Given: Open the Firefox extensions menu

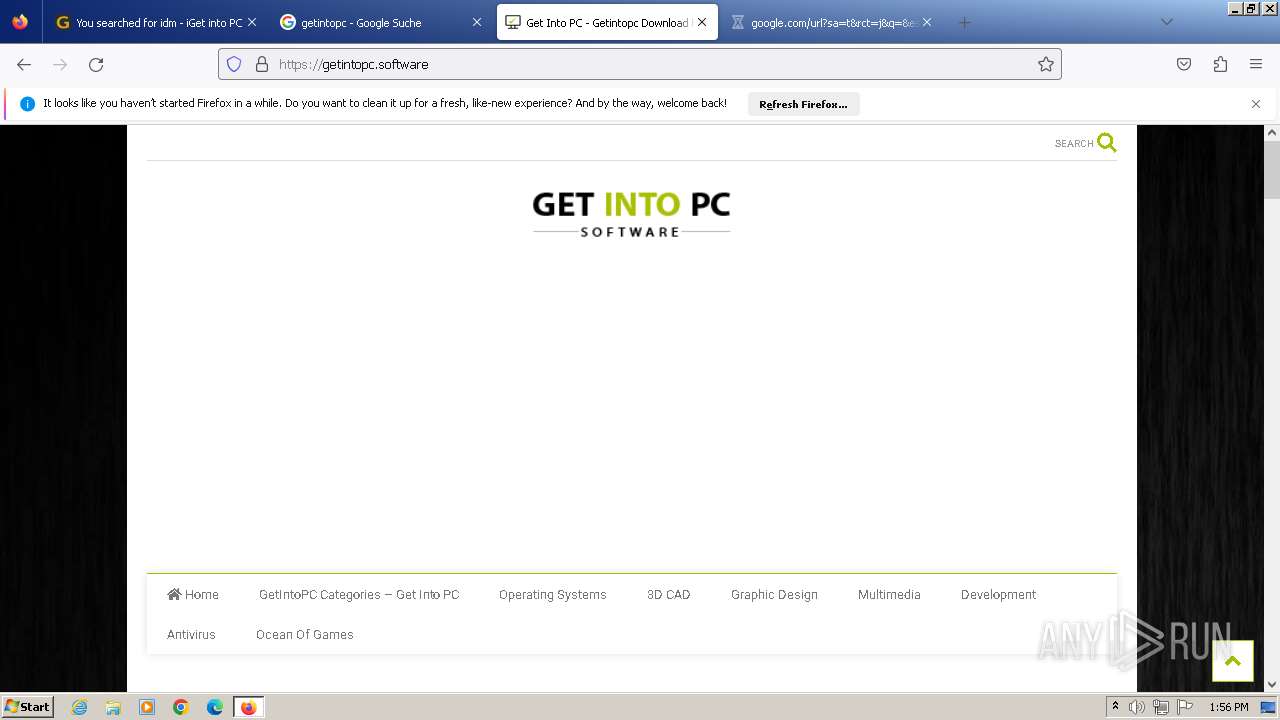Looking at the screenshot, I should [x=1220, y=64].
